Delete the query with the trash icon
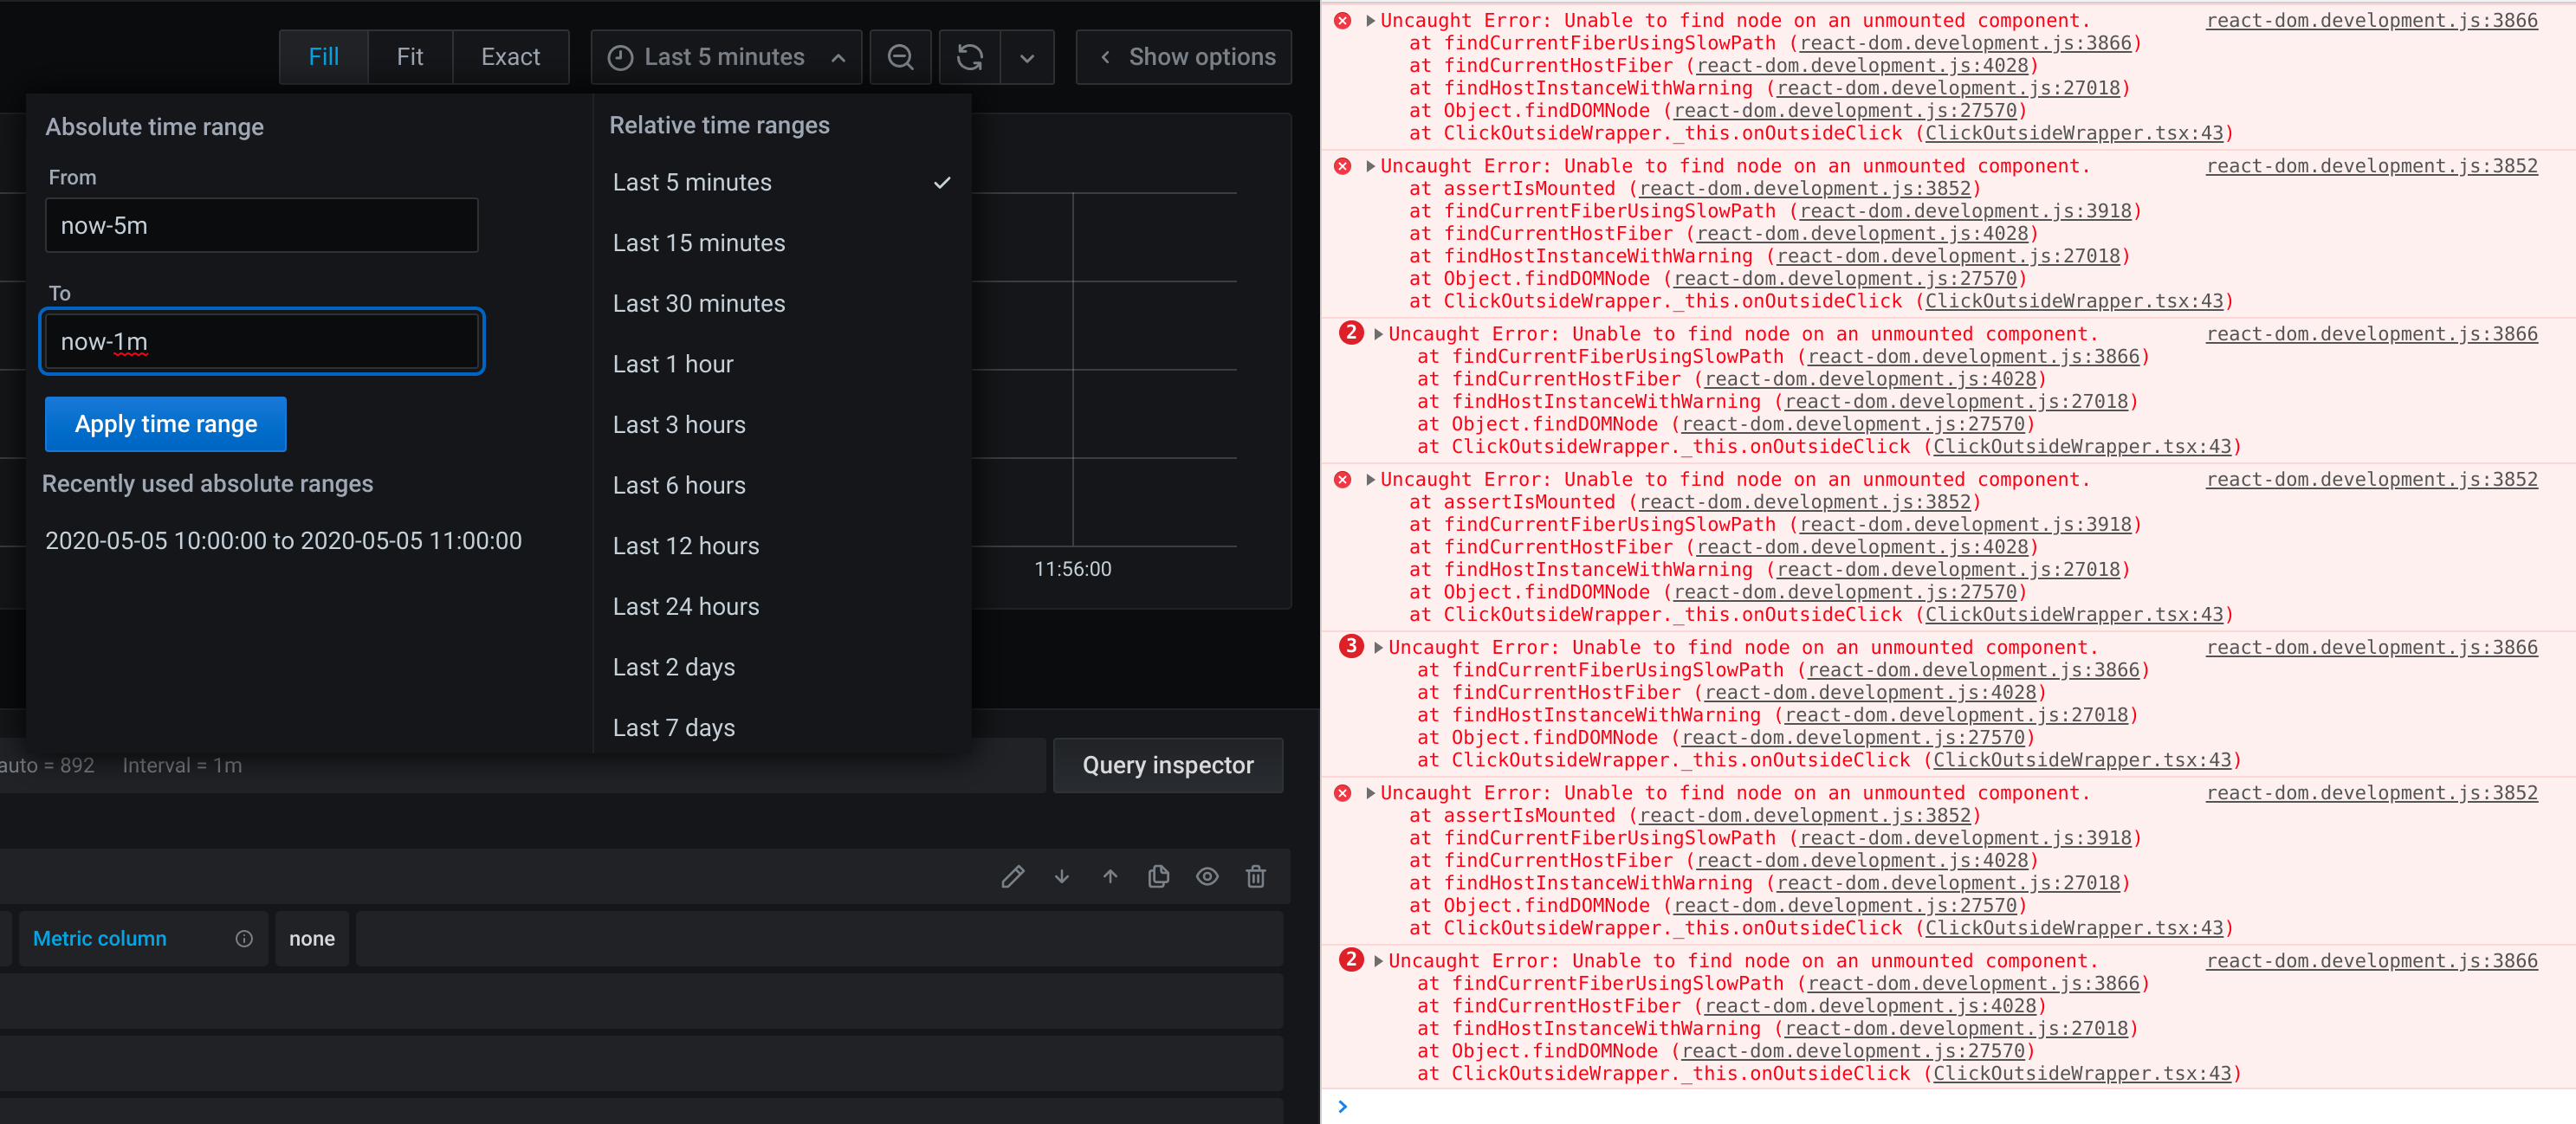The image size is (2576, 1124). (x=1256, y=877)
